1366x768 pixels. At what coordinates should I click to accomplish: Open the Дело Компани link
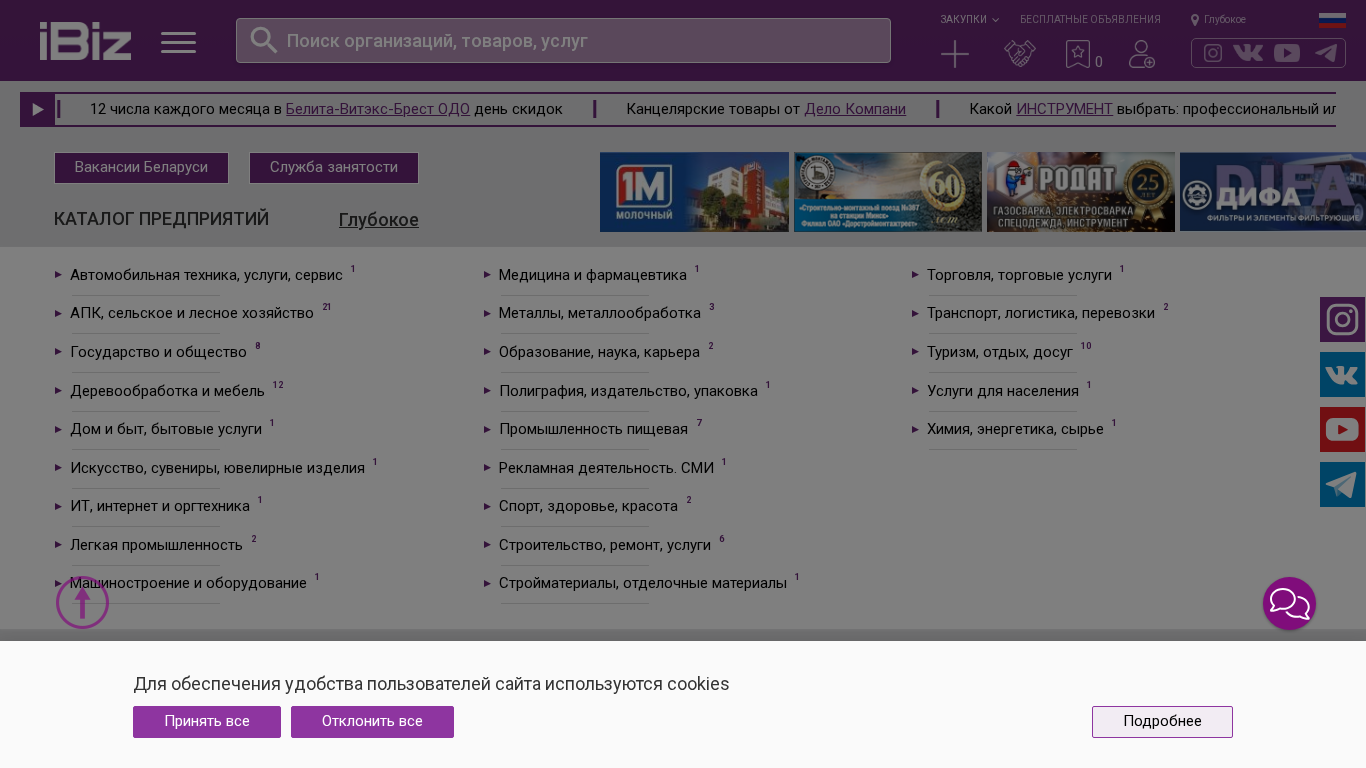855,109
